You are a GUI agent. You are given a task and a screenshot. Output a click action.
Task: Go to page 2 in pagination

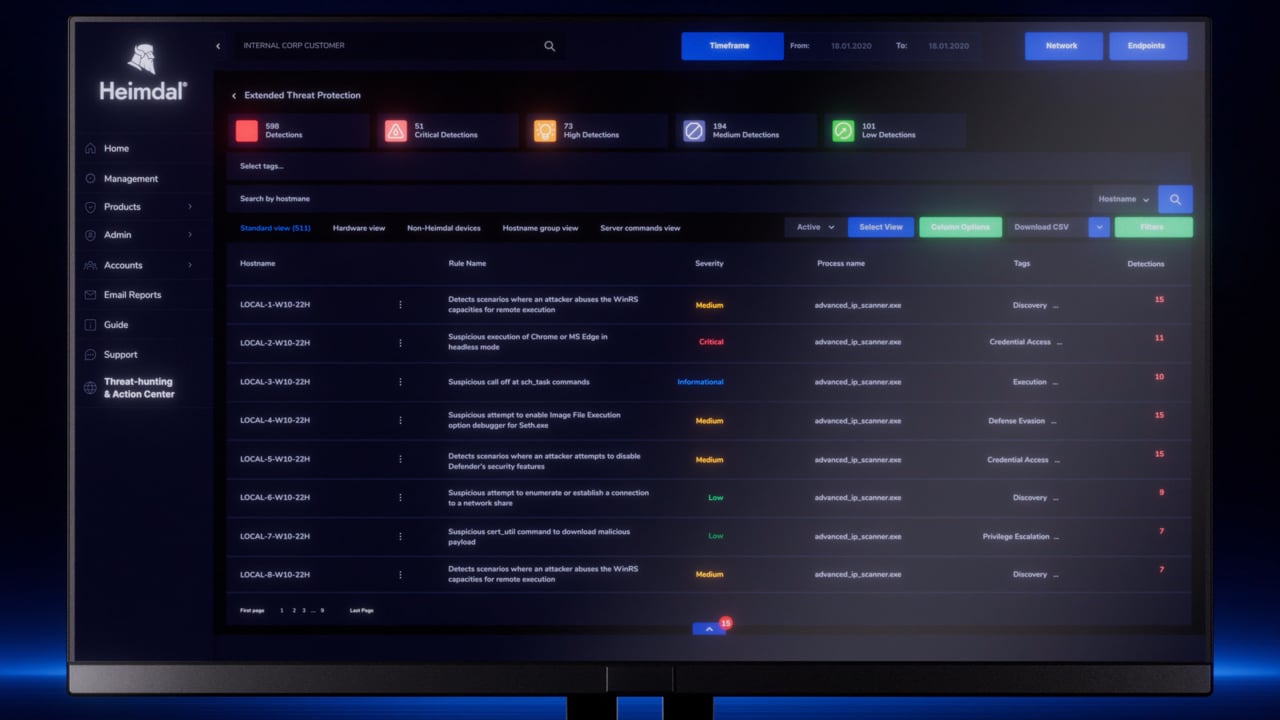(293, 610)
